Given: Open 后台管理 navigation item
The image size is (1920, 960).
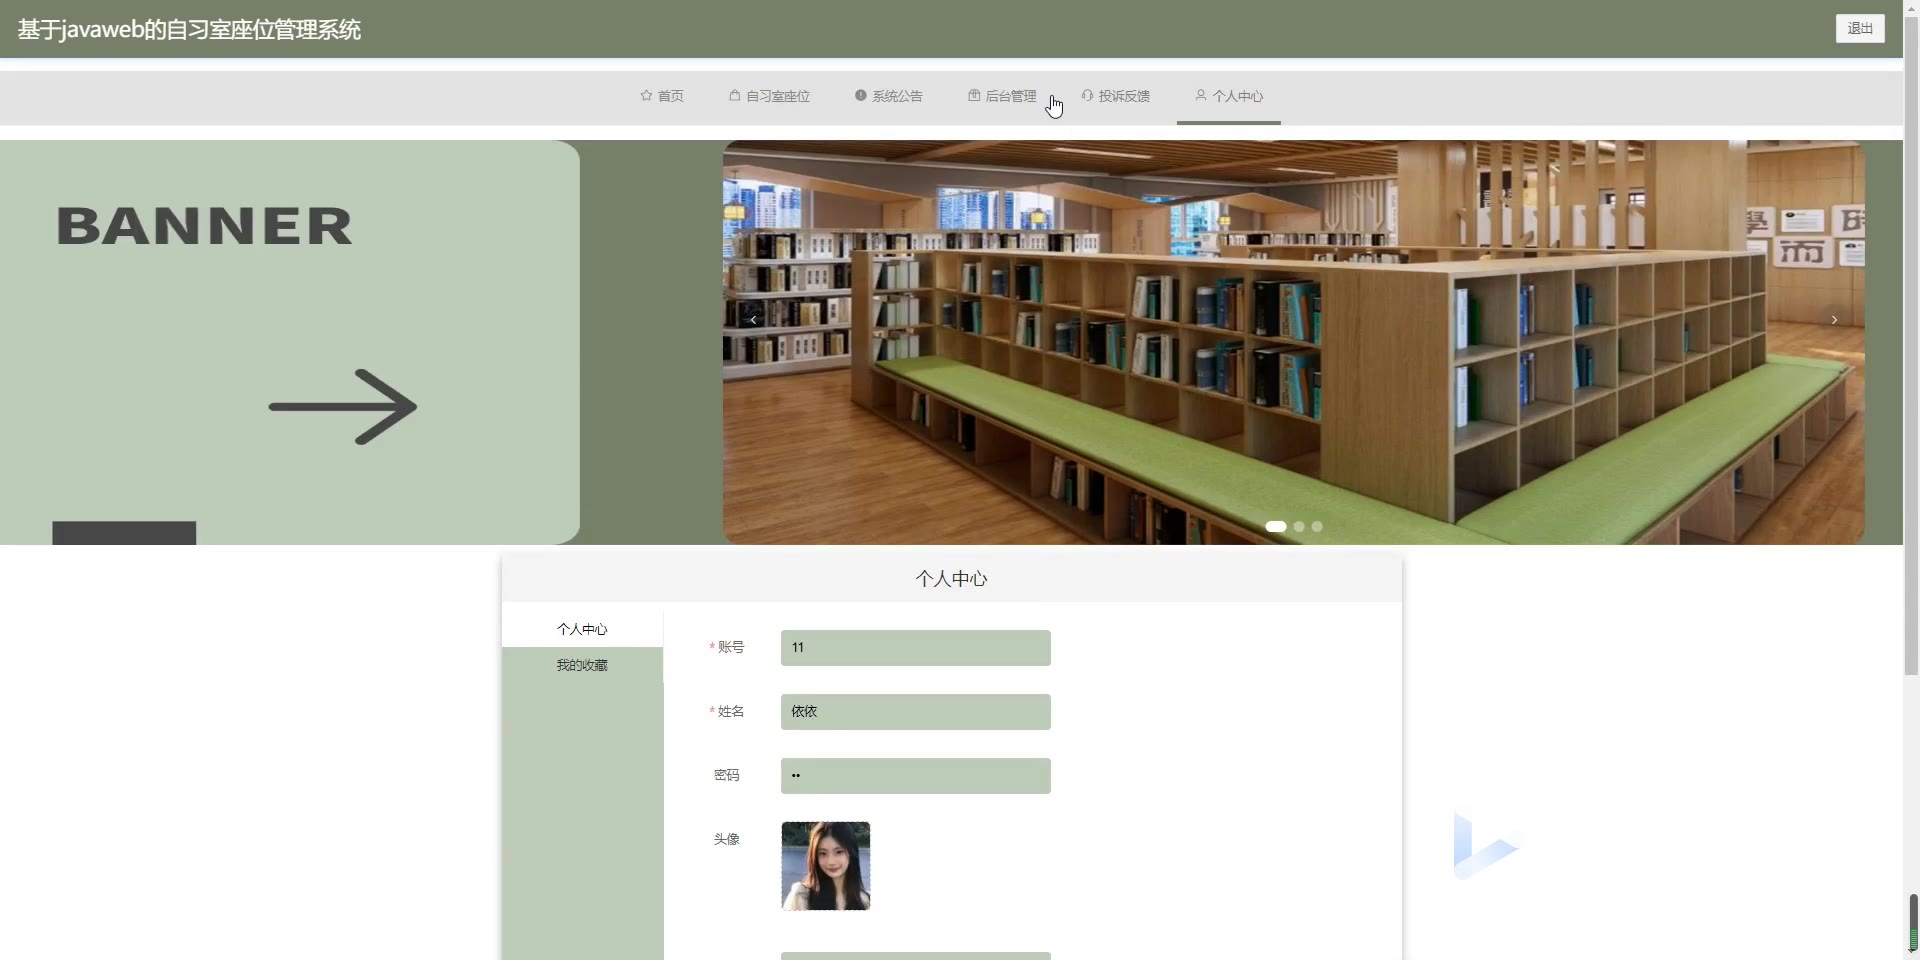Looking at the screenshot, I should coord(1002,97).
